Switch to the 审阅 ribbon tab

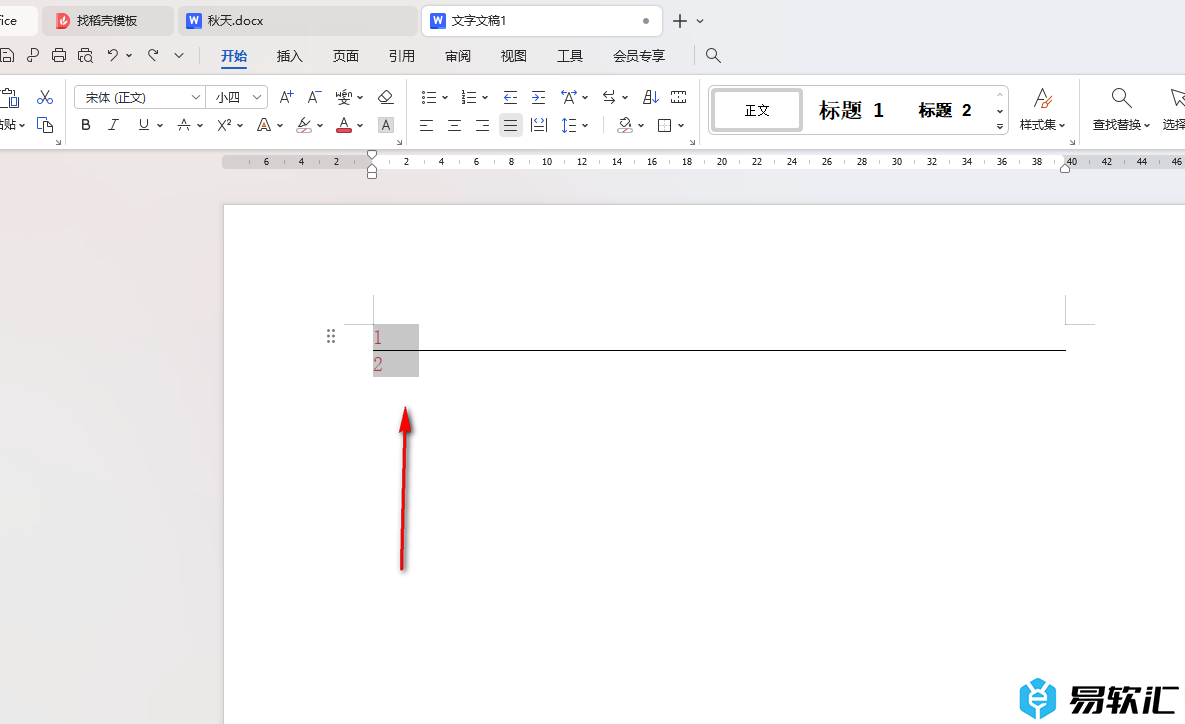click(457, 56)
